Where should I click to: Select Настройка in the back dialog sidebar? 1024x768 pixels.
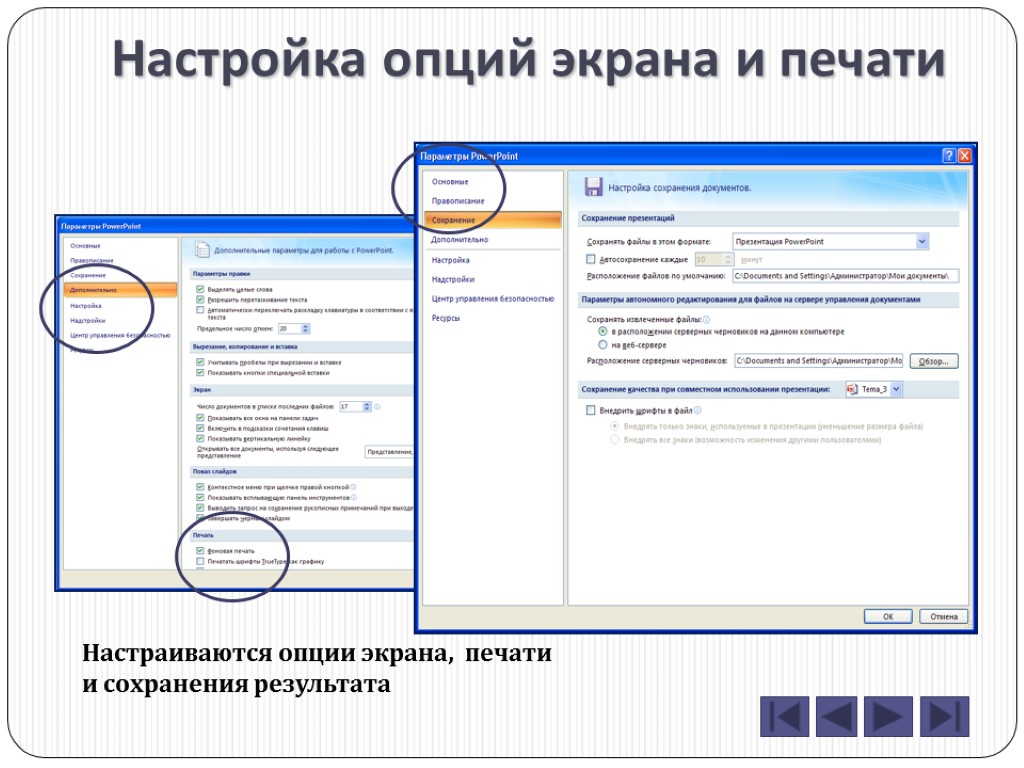[86, 306]
